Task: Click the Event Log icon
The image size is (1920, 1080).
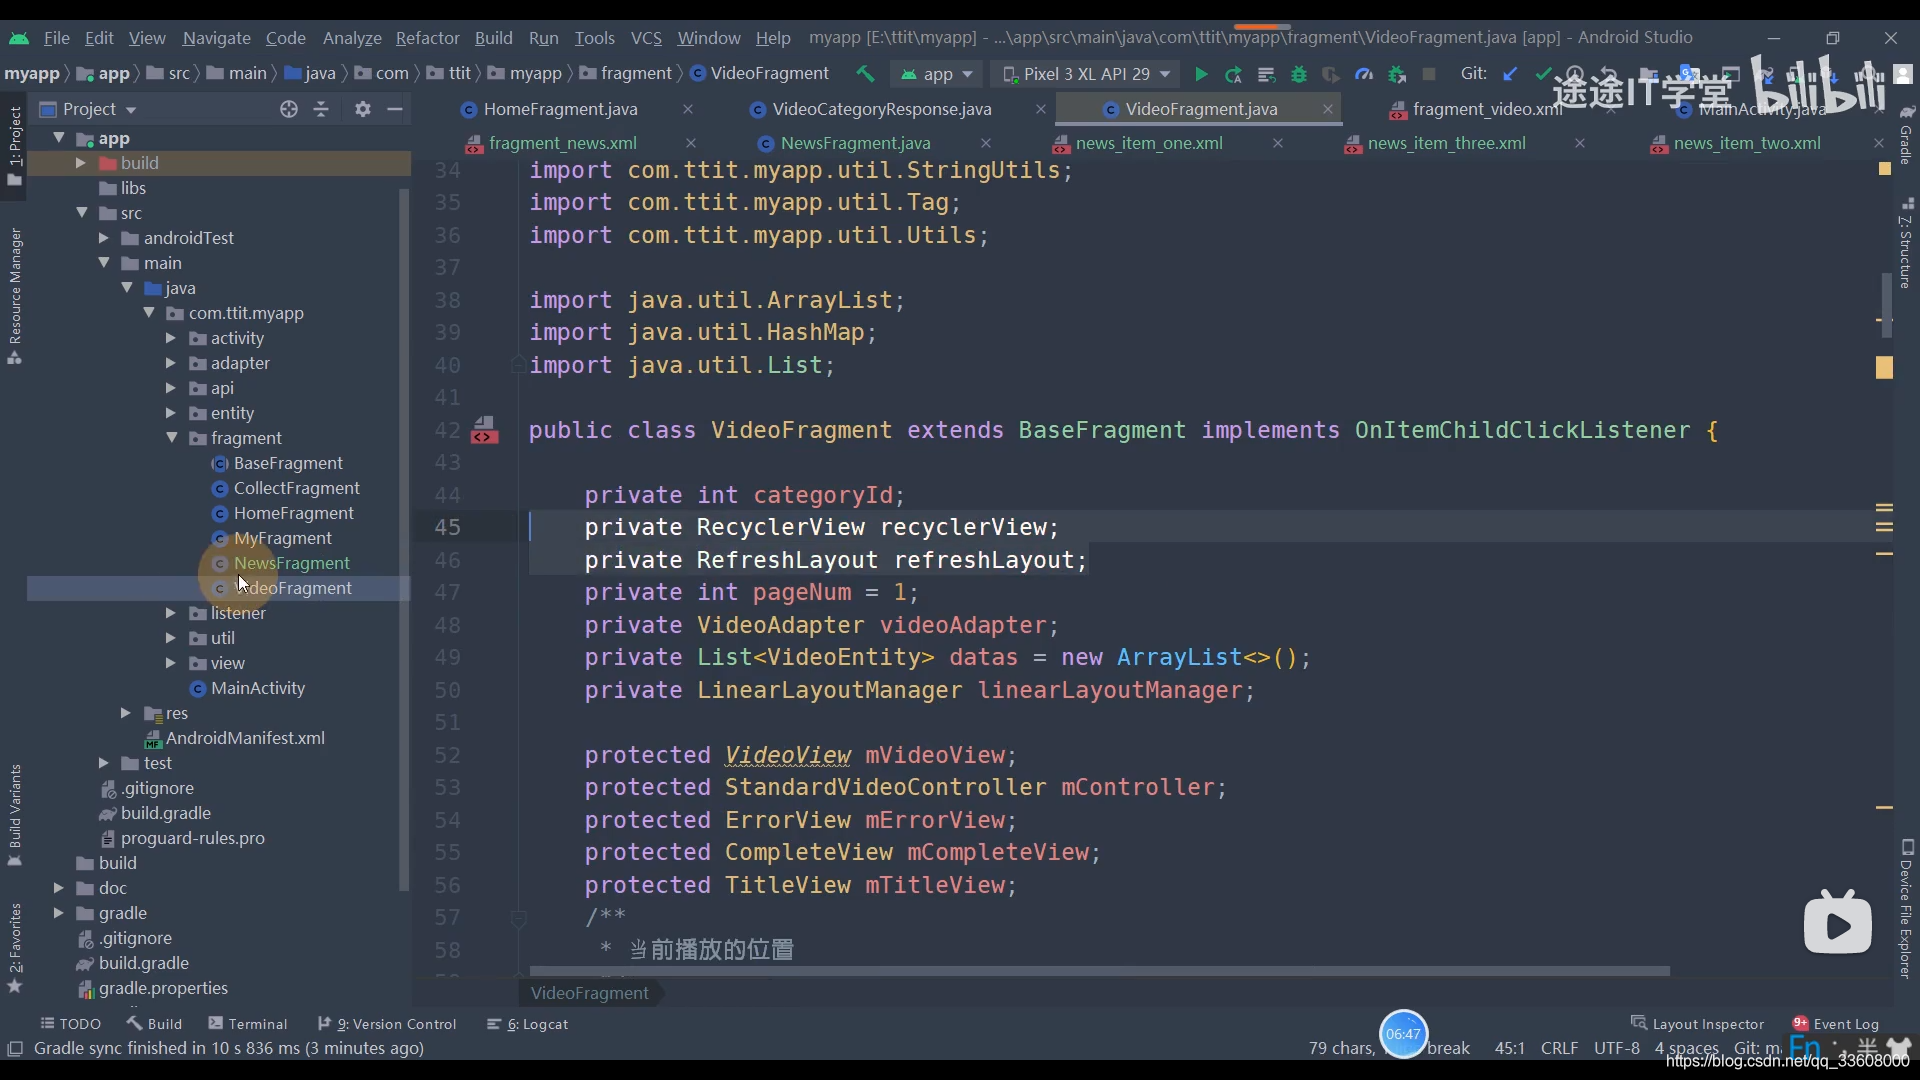Action: click(x=1801, y=1023)
